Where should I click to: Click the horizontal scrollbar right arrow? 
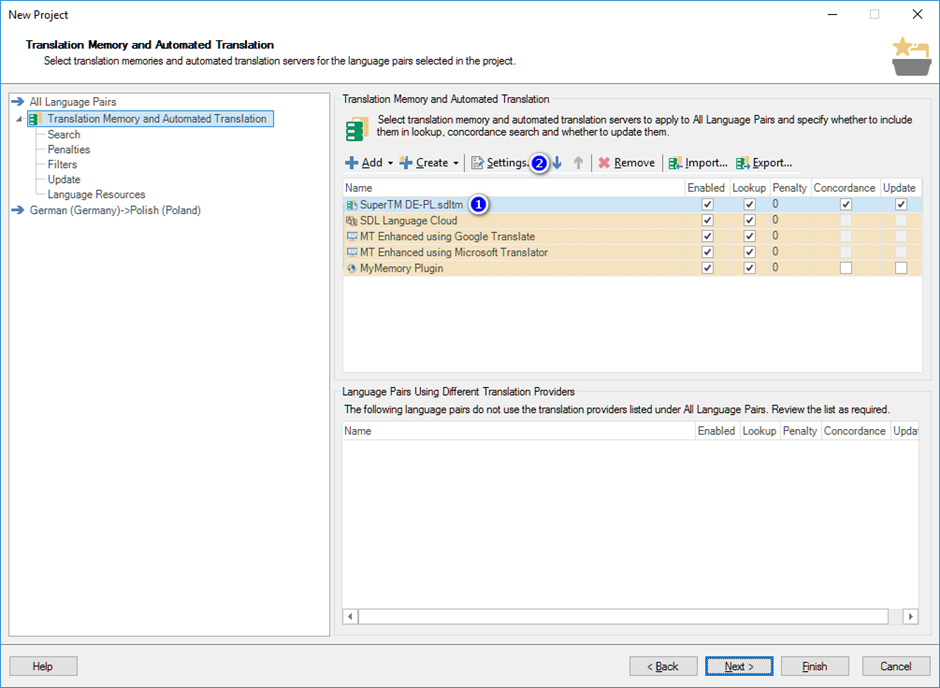tap(911, 616)
